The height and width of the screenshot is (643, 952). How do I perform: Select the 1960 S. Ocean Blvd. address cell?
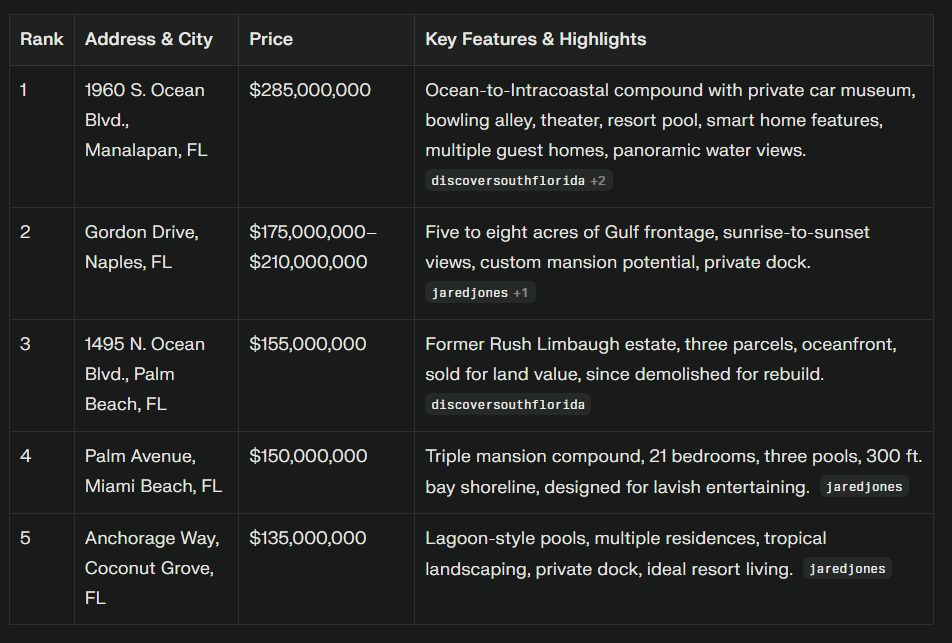click(x=145, y=120)
